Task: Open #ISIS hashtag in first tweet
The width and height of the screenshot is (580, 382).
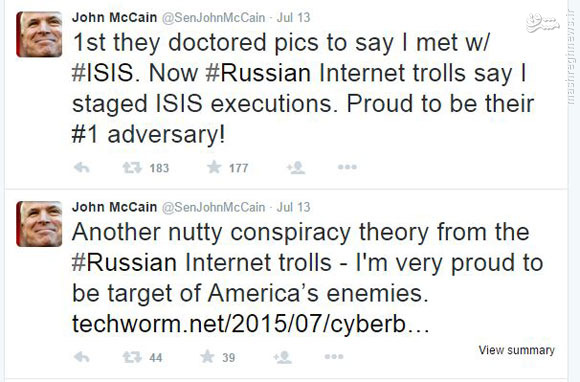Action: click(102, 73)
